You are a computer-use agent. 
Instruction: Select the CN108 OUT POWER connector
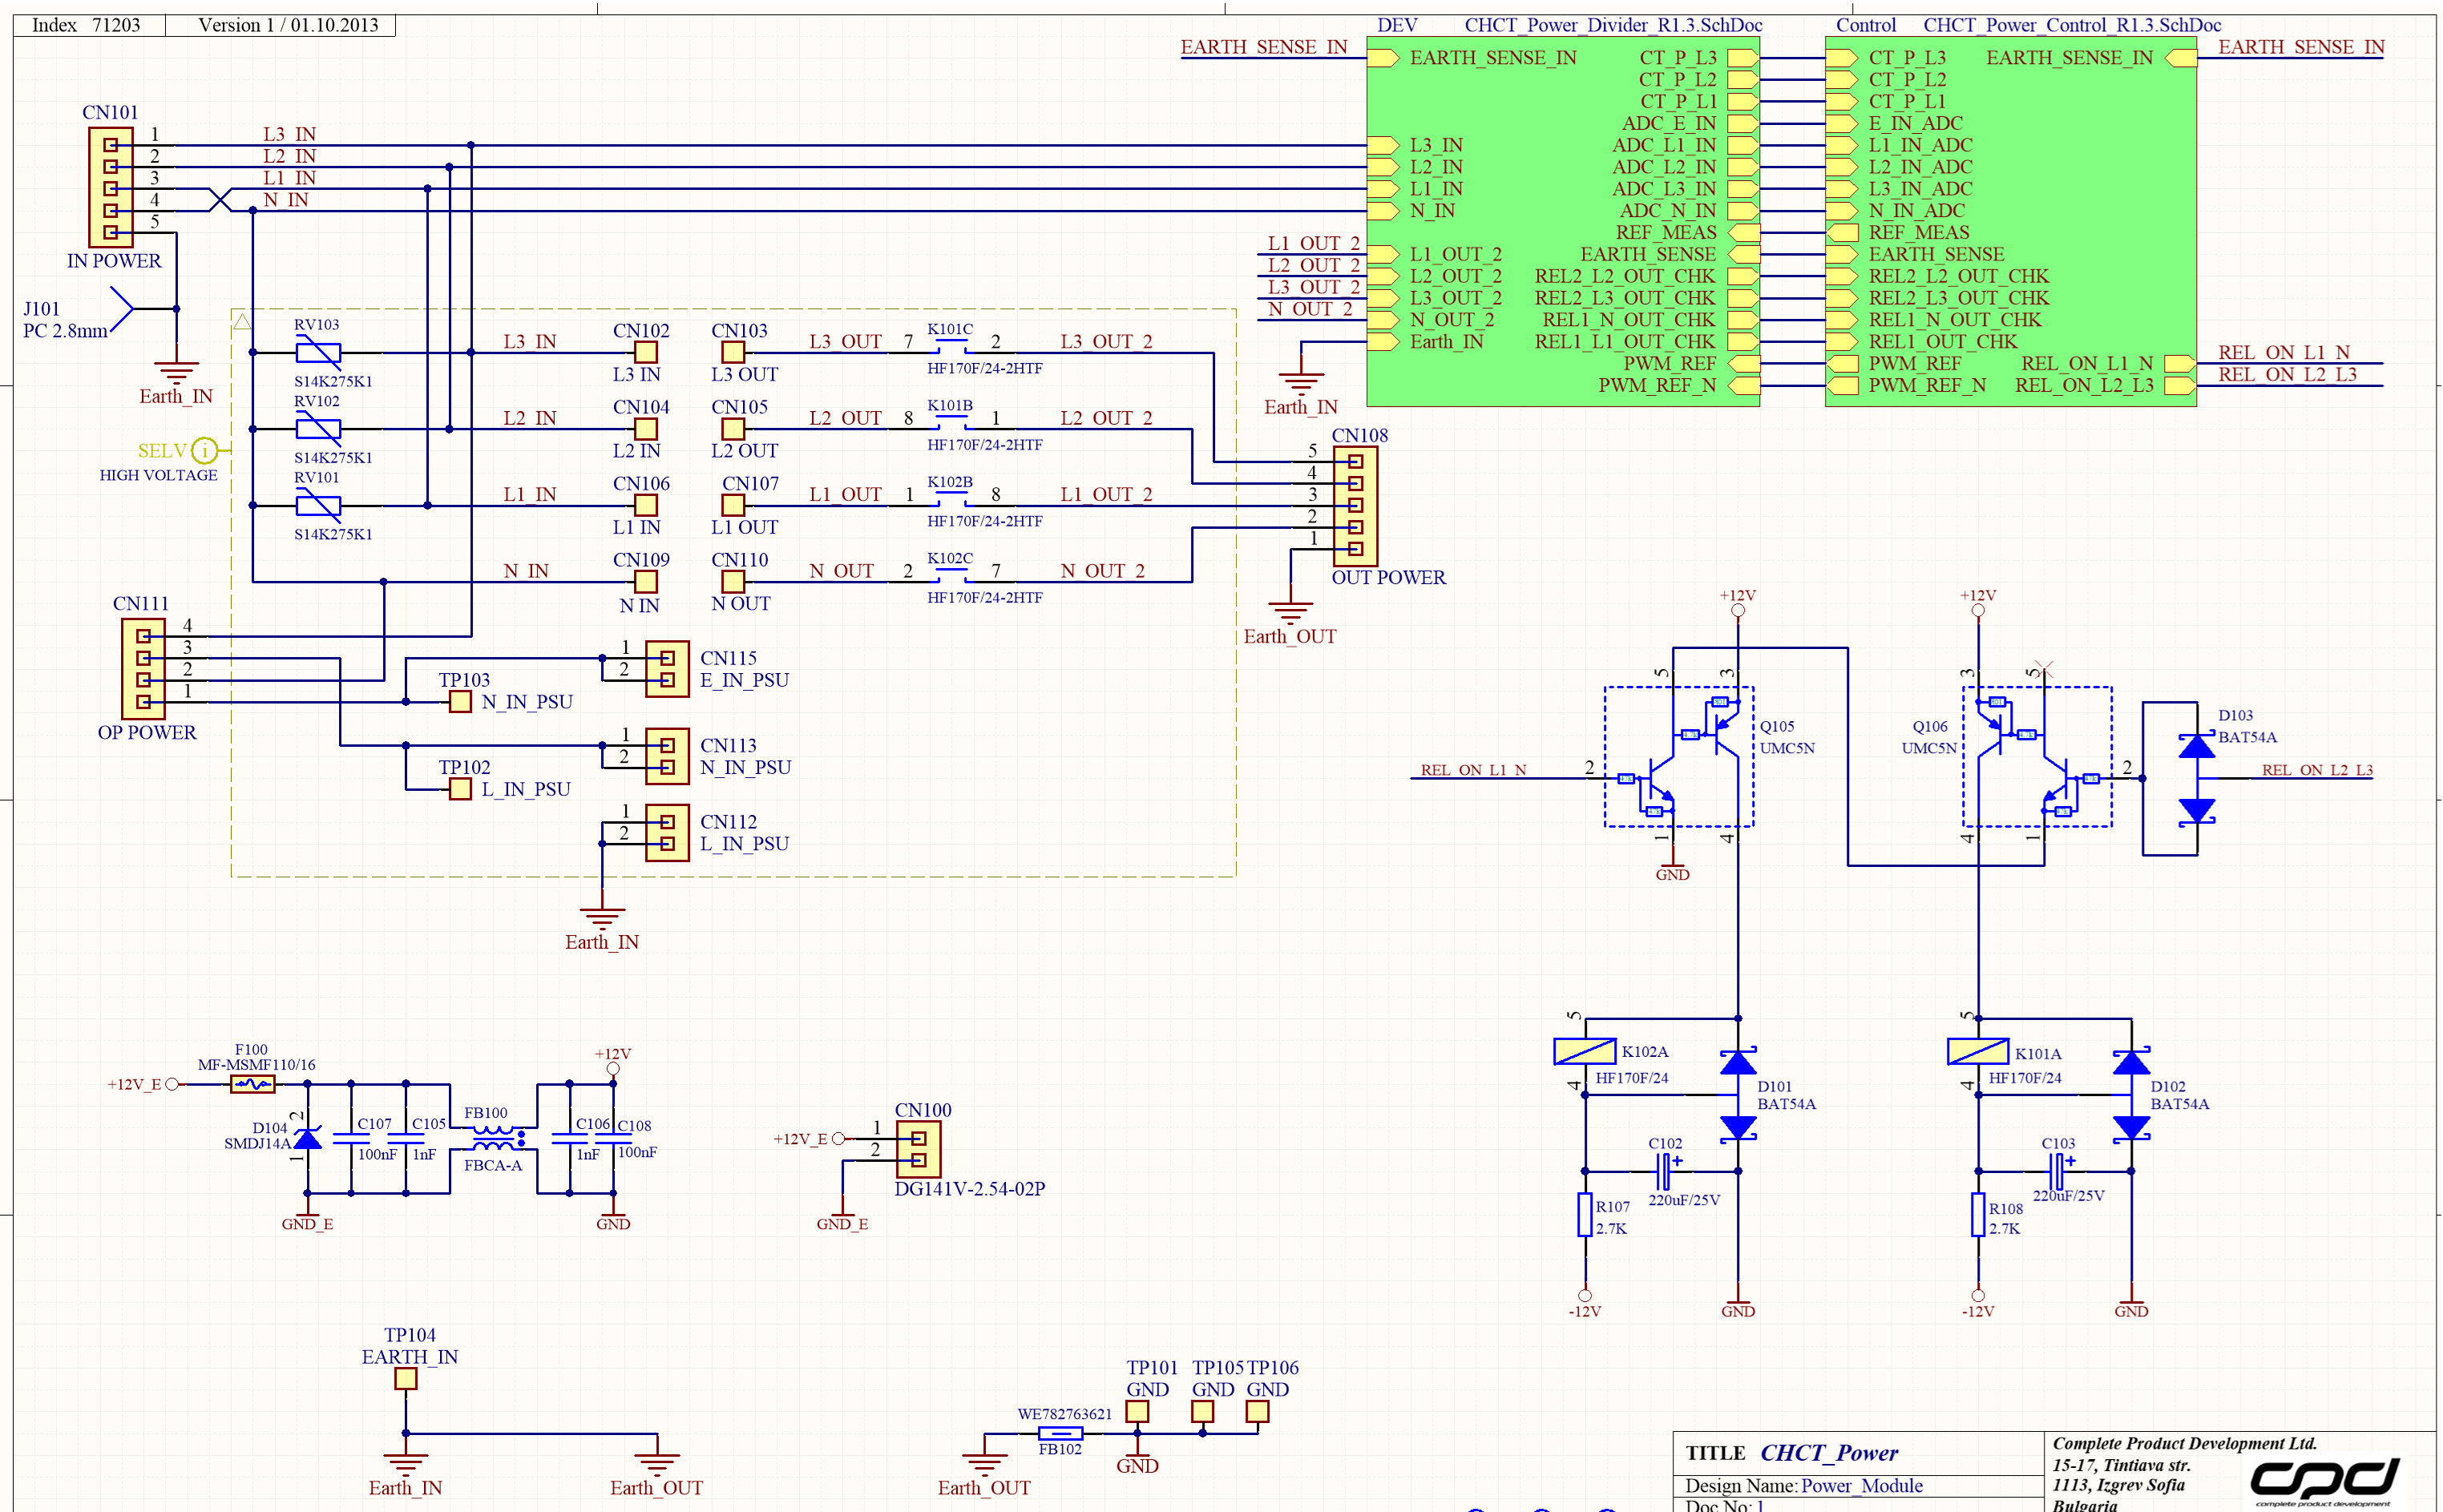coord(1355,506)
